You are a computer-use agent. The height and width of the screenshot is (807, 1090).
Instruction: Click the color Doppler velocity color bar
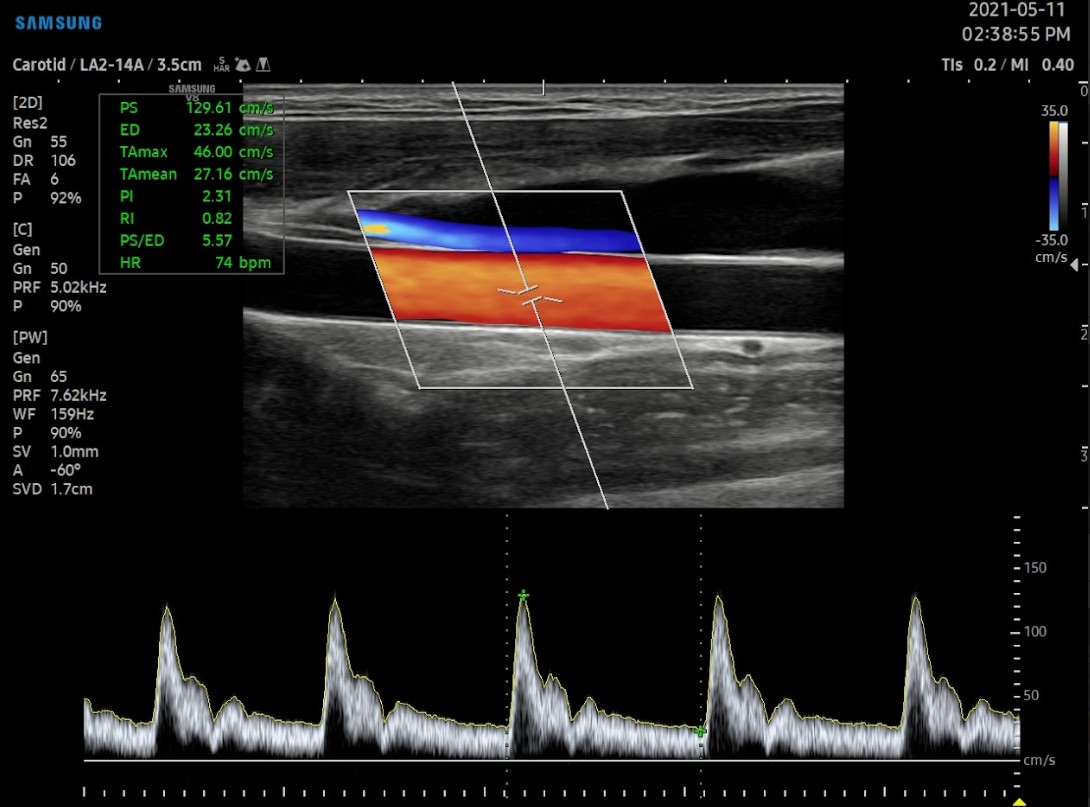[x=1053, y=175]
